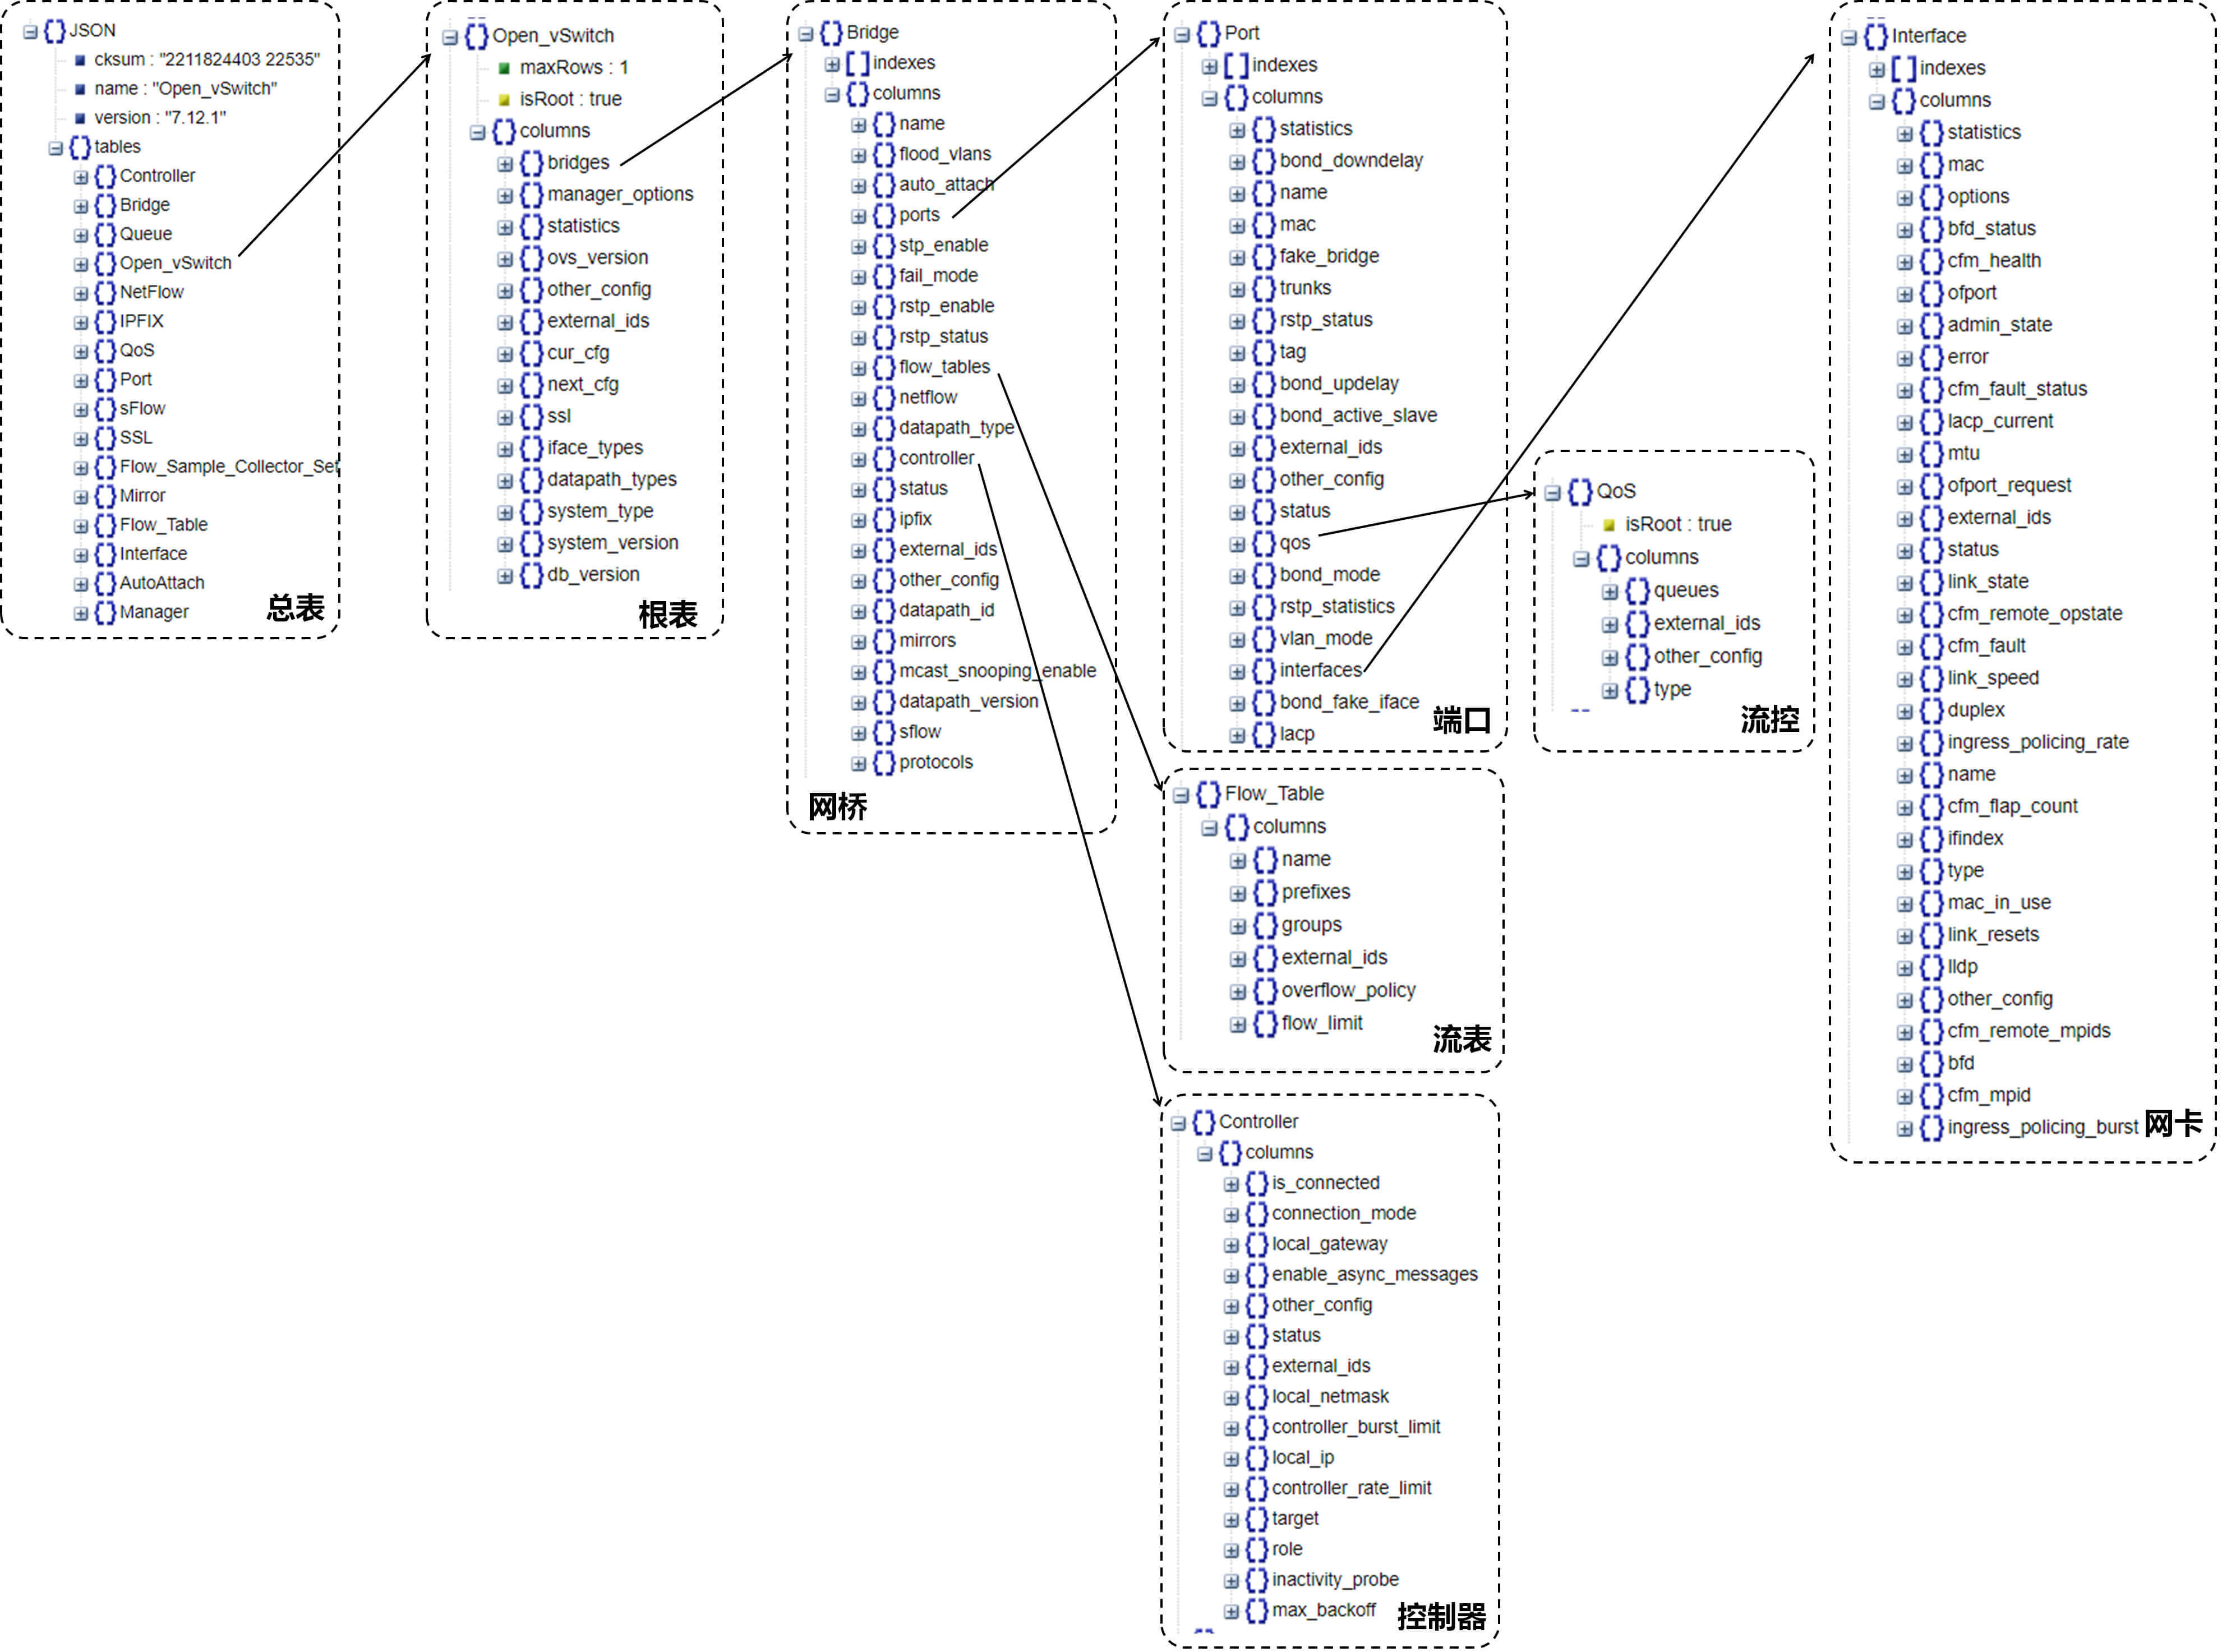Click the blue square icon next to cksum
The width and height of the screenshot is (2222, 1652).
tap(80, 60)
